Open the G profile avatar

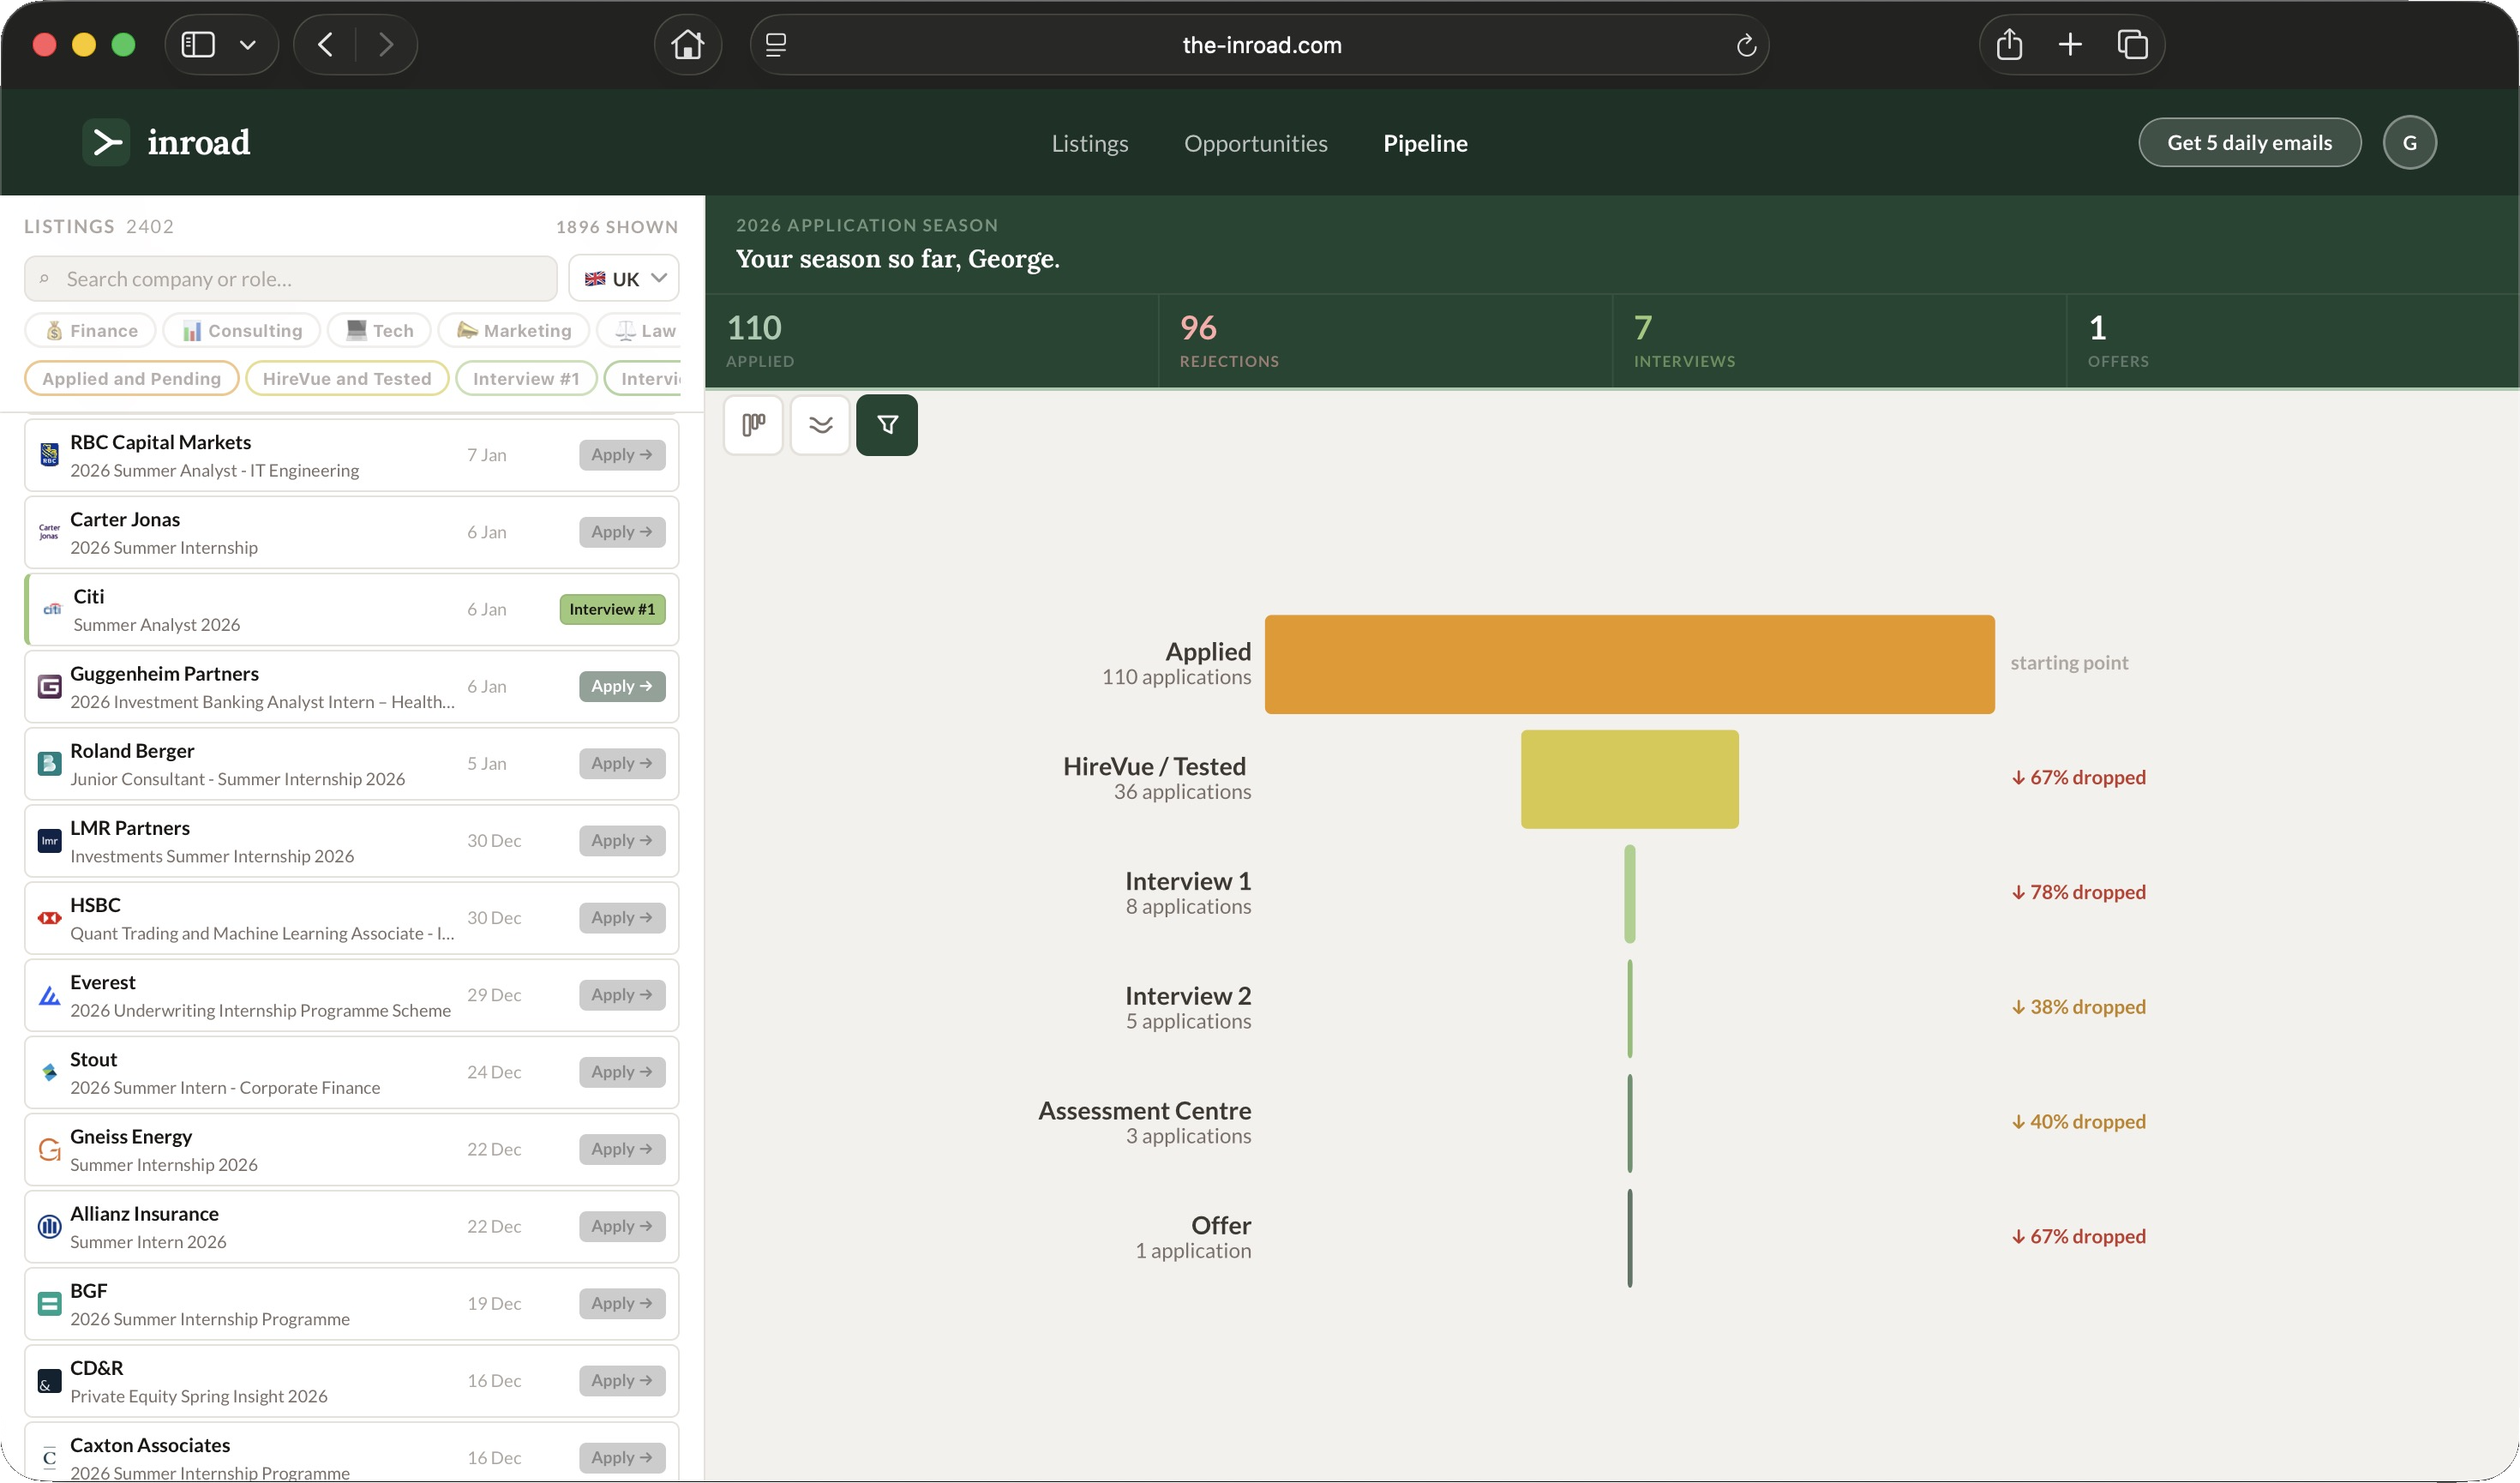[2409, 143]
